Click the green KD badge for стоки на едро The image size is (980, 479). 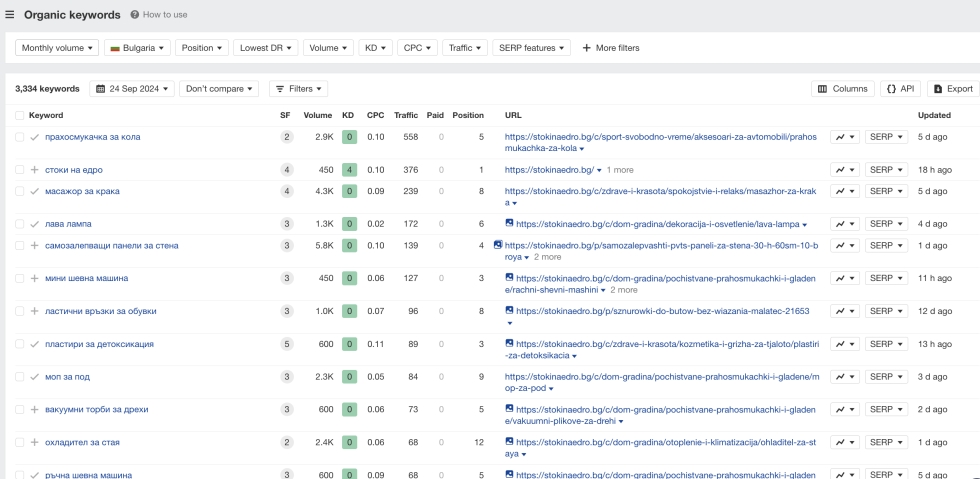tap(348, 170)
